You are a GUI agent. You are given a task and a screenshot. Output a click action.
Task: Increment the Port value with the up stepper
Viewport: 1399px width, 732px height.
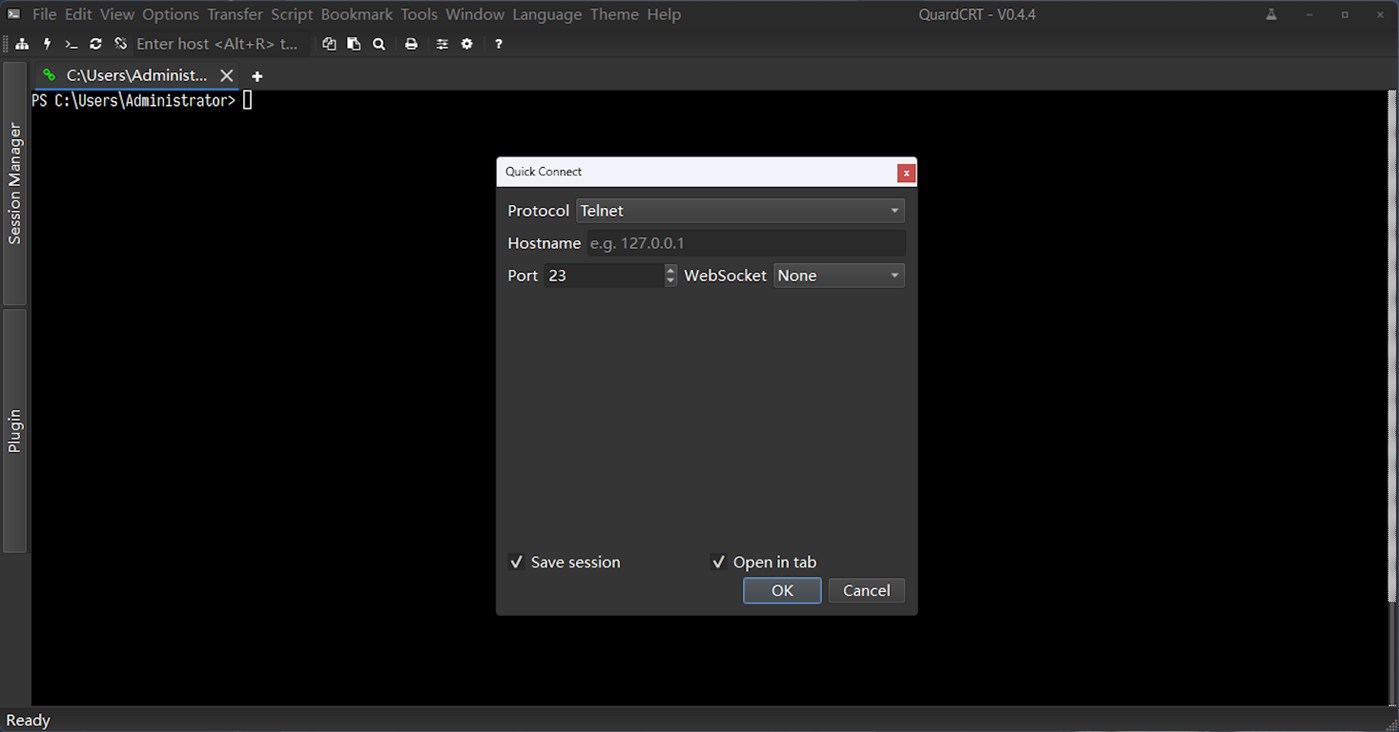pos(669,270)
